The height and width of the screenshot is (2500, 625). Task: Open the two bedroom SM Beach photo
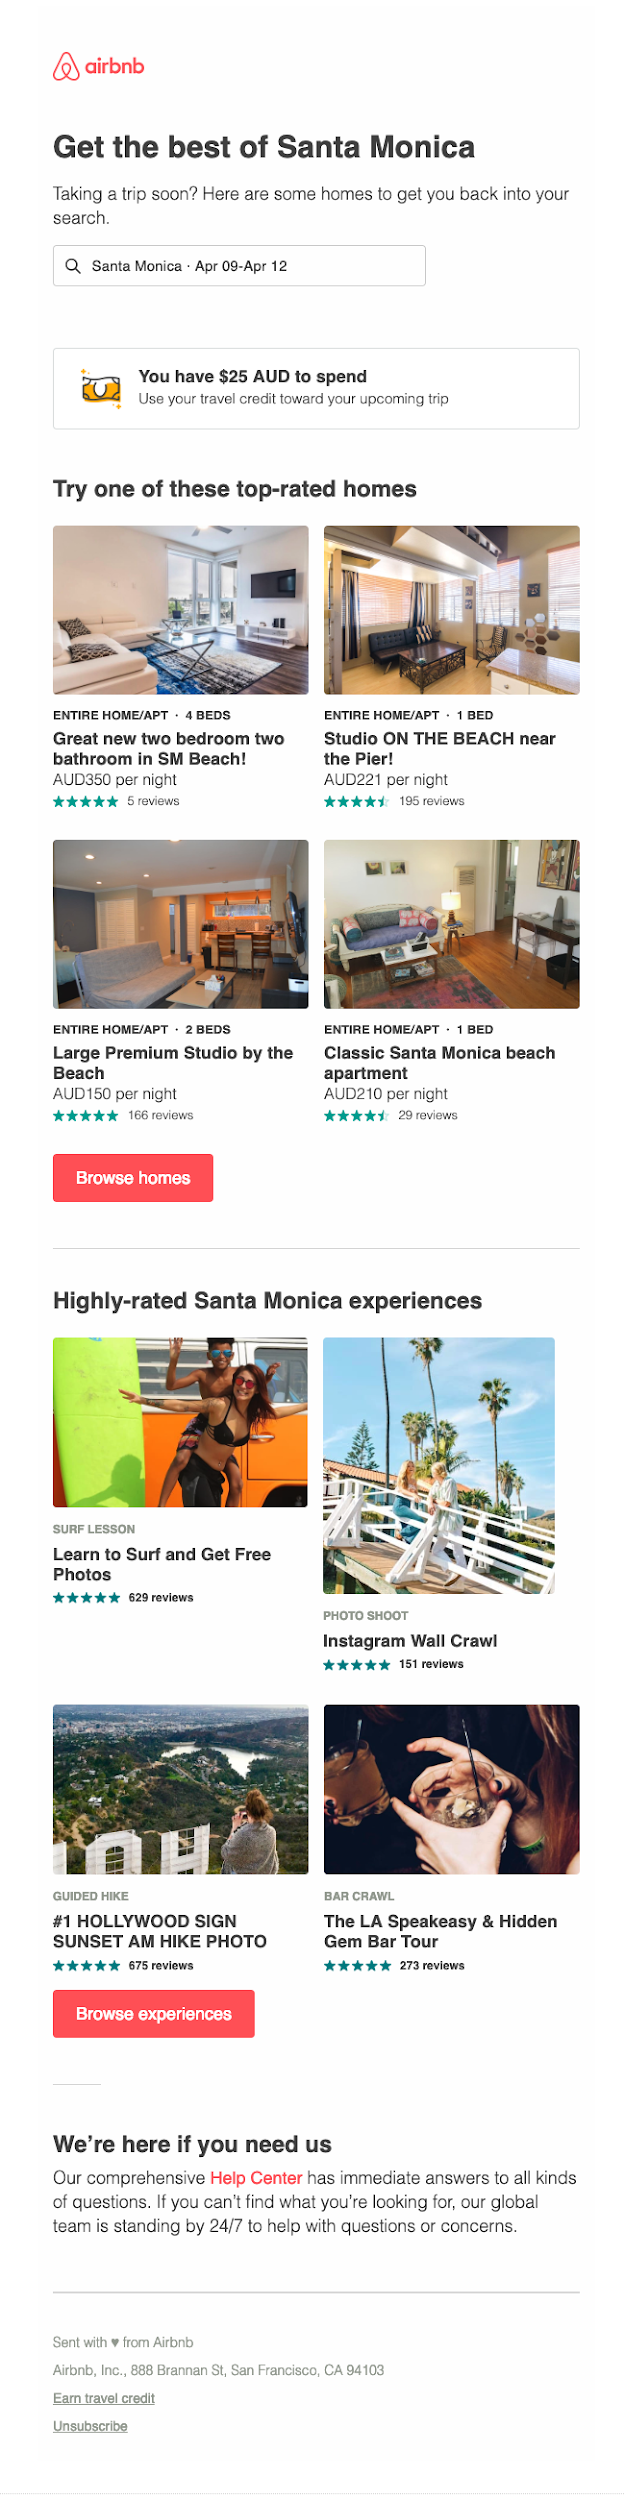pyautogui.click(x=181, y=610)
